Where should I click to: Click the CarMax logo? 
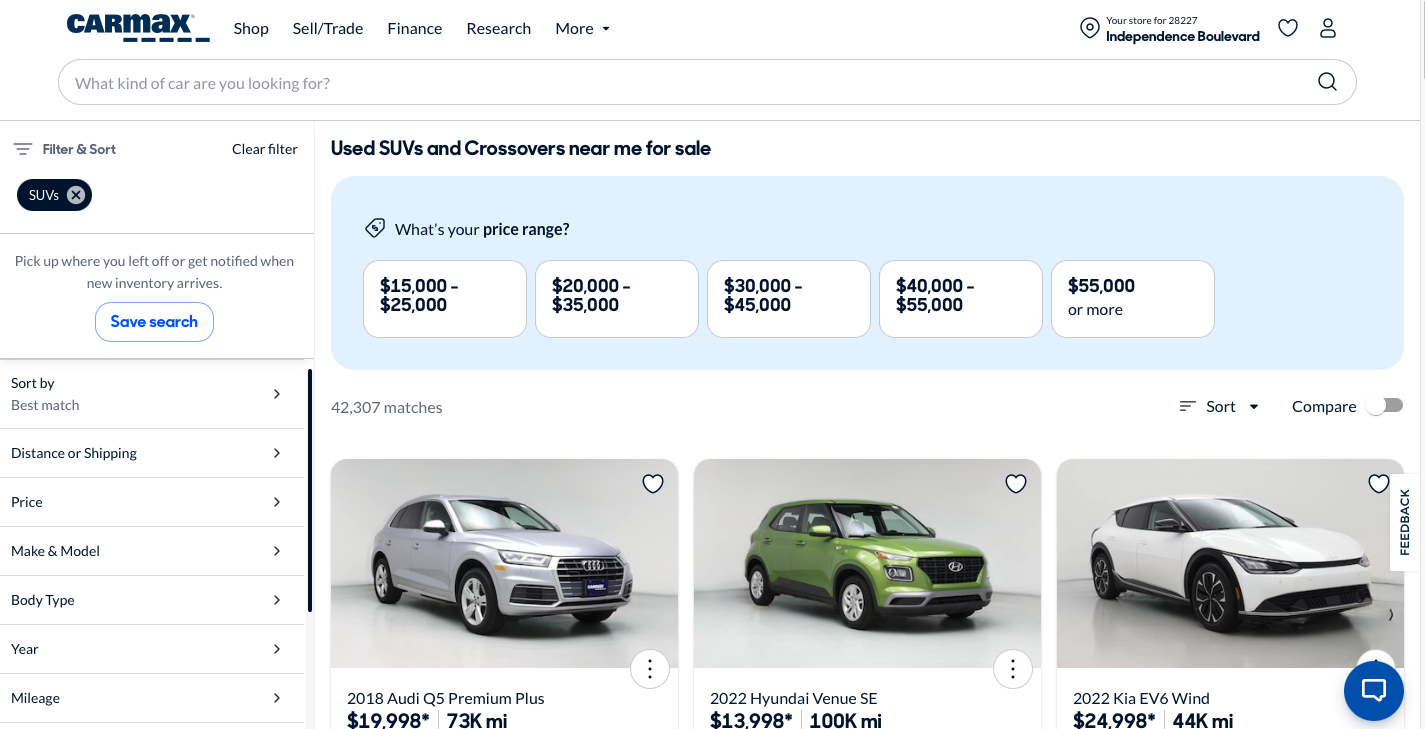(x=138, y=28)
